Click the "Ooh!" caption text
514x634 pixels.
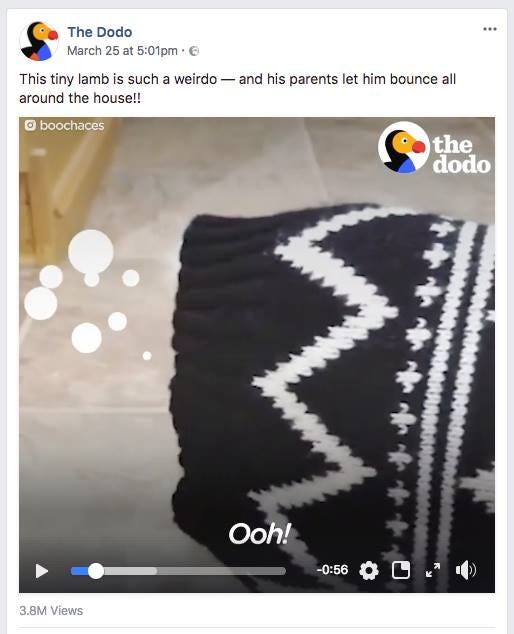[260, 534]
